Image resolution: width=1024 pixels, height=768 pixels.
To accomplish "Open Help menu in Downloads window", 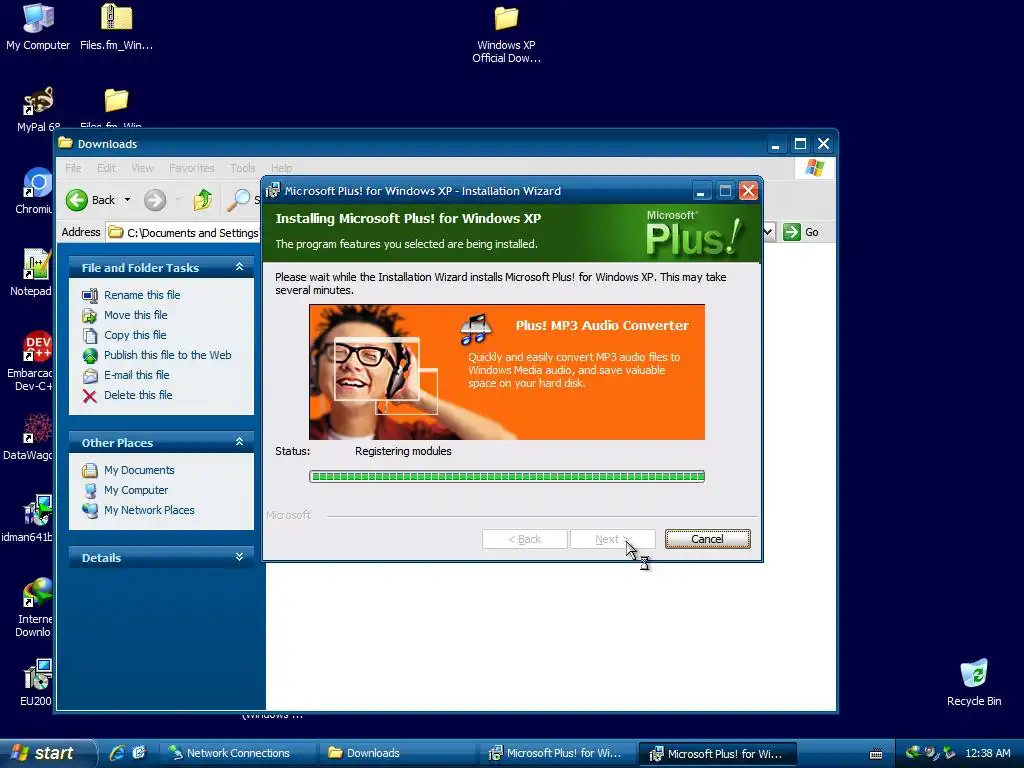I will pyautogui.click(x=281, y=168).
